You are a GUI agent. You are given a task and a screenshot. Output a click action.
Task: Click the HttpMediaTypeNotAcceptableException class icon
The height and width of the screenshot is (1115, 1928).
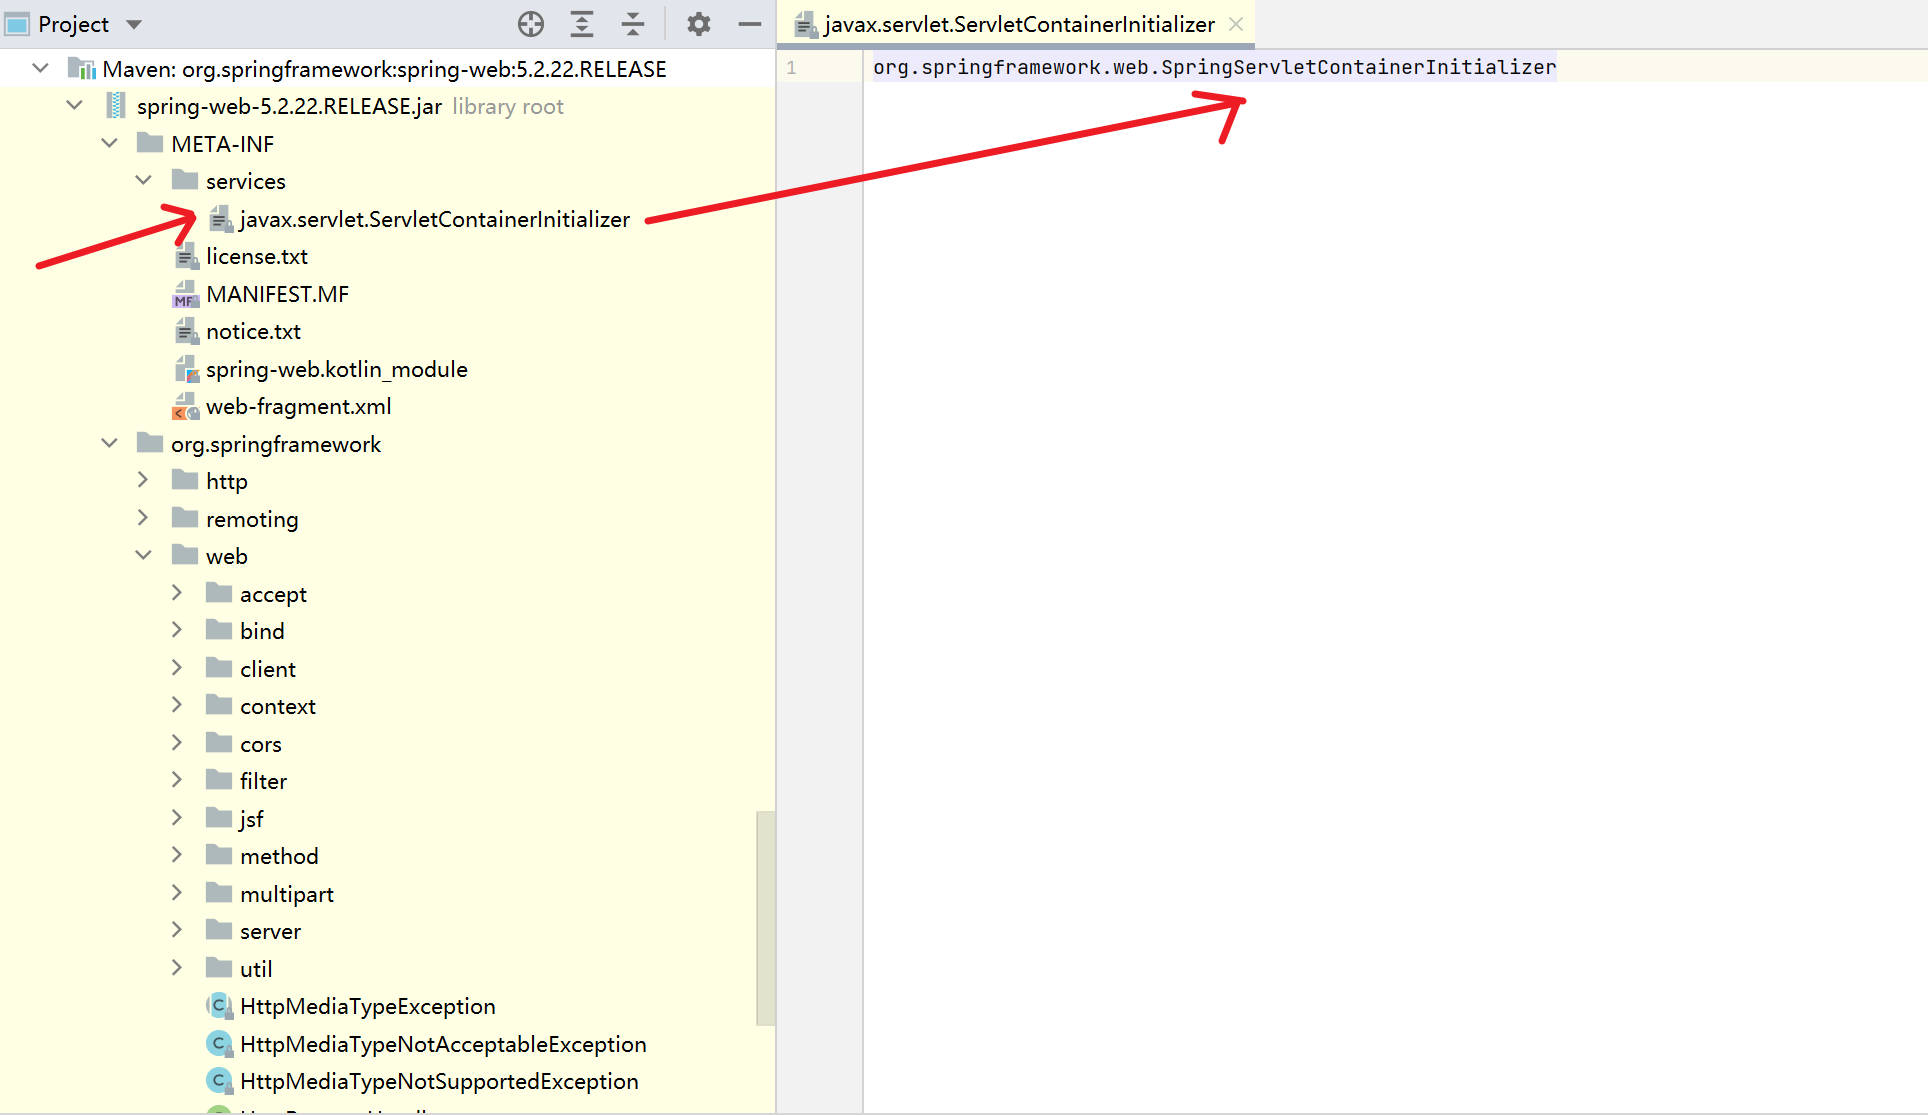[219, 1043]
